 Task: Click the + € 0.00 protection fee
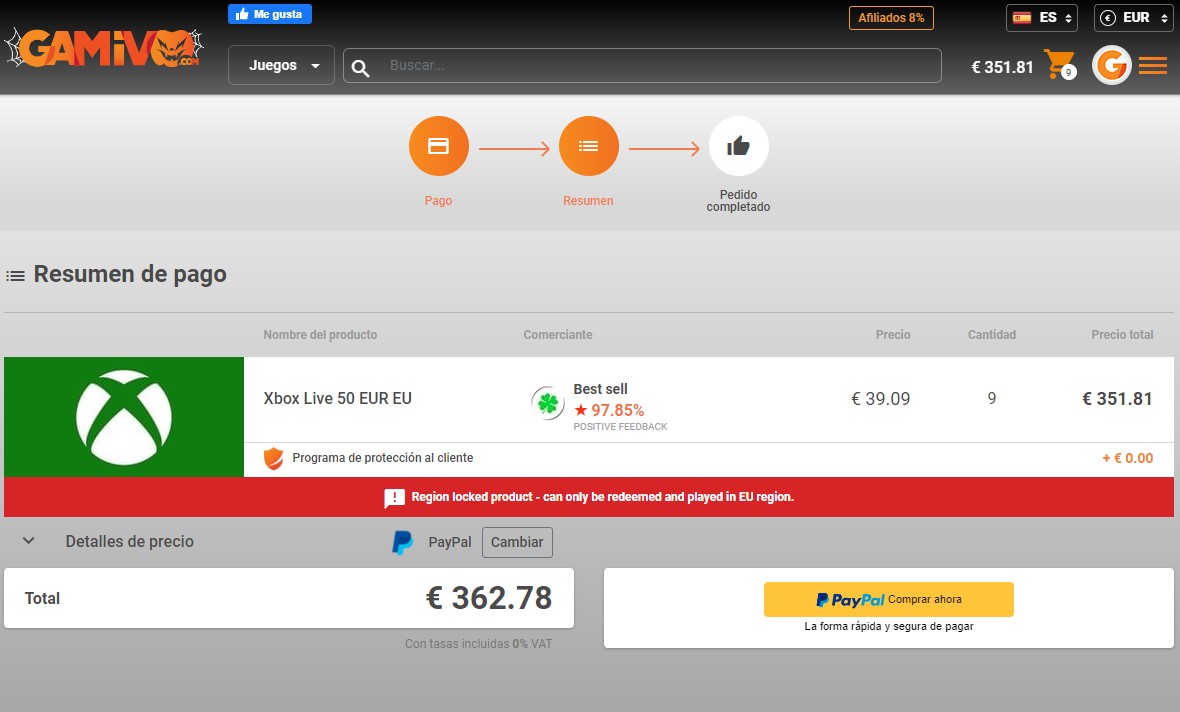tap(1127, 458)
